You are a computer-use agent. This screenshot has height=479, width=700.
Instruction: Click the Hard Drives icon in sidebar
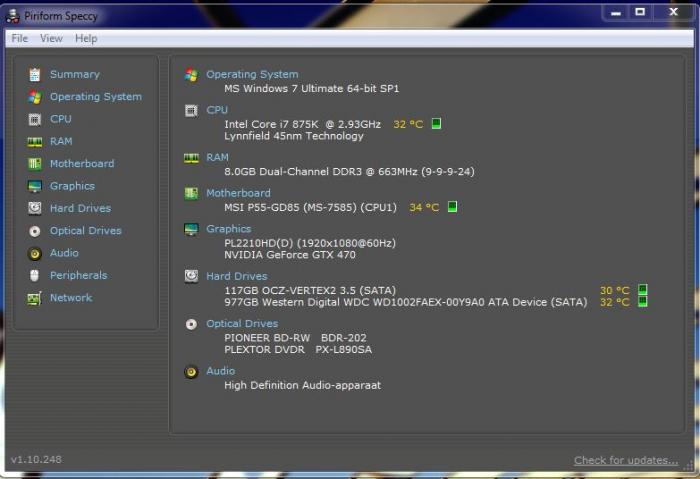(x=35, y=208)
